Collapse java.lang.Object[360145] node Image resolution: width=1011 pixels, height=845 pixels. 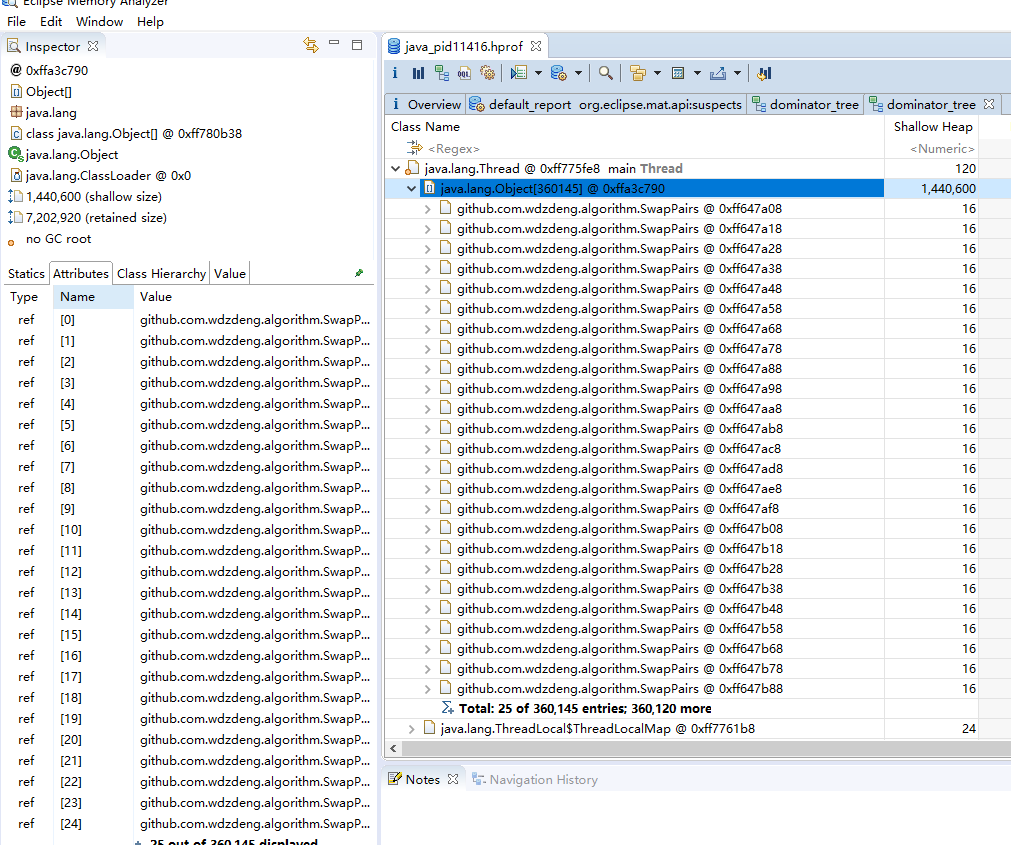click(411, 189)
